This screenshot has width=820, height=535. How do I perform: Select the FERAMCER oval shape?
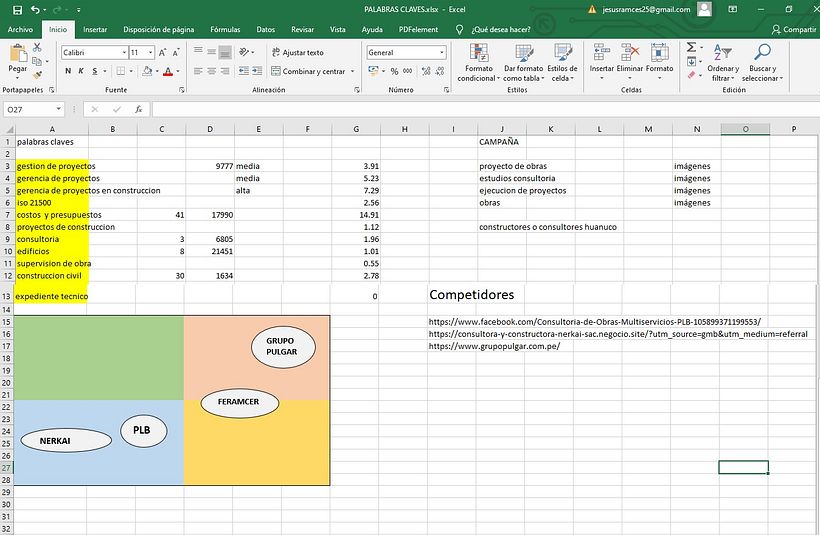[240, 402]
